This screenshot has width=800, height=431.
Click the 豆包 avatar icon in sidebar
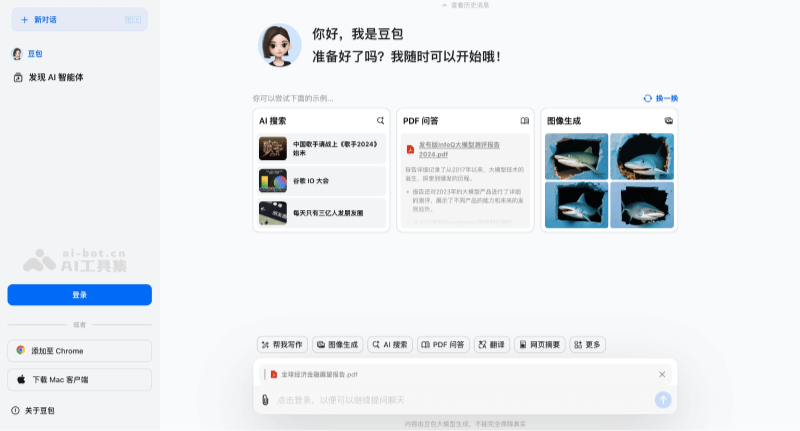coord(17,54)
